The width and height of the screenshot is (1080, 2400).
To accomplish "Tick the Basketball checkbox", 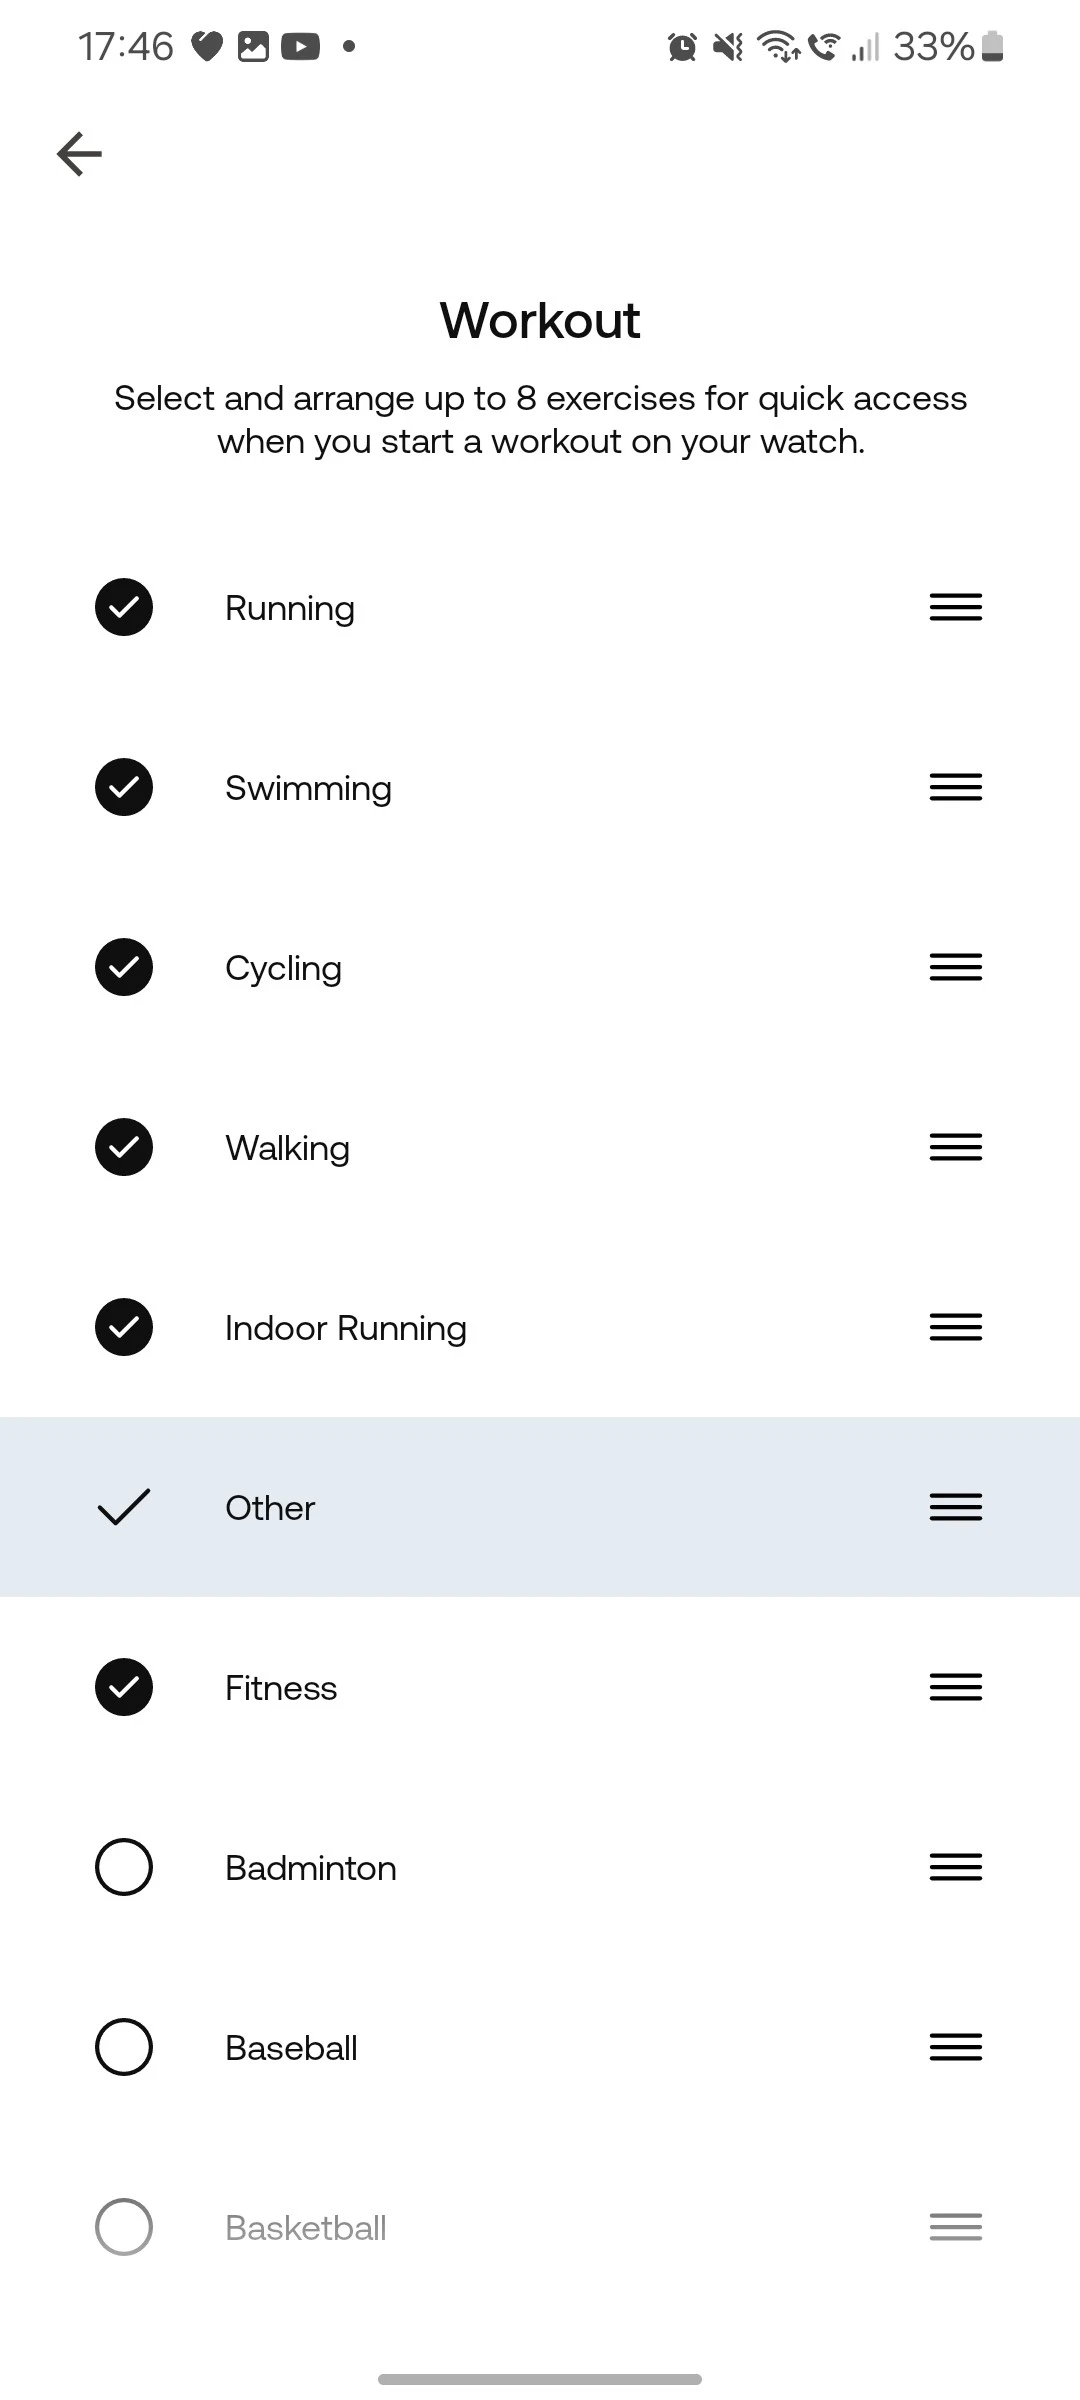I will pos(124,2227).
